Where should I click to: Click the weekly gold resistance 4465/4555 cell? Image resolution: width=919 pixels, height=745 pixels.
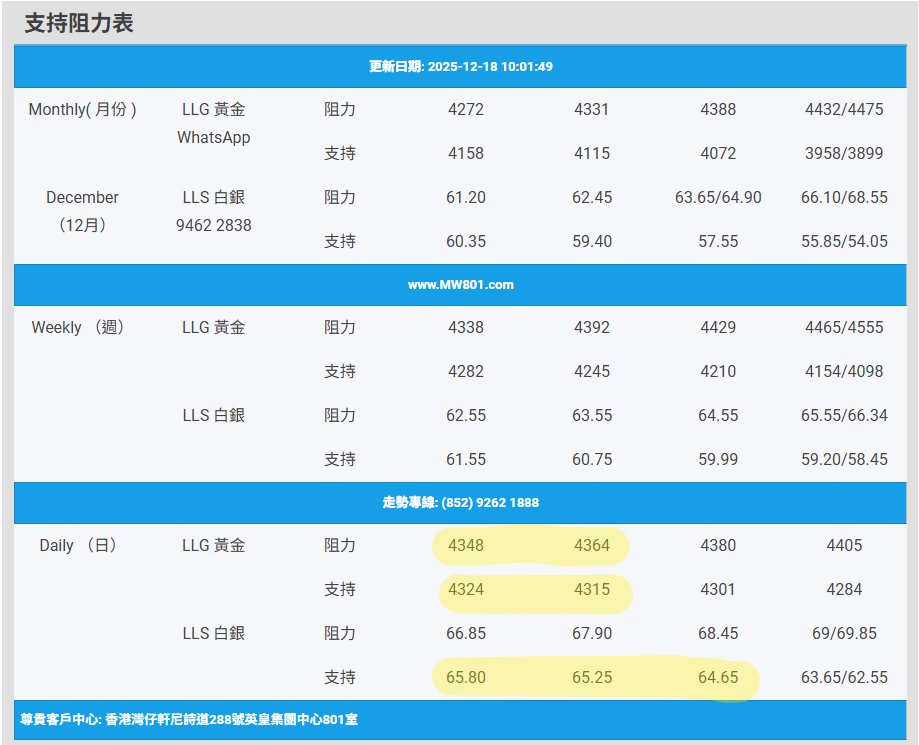coord(844,328)
